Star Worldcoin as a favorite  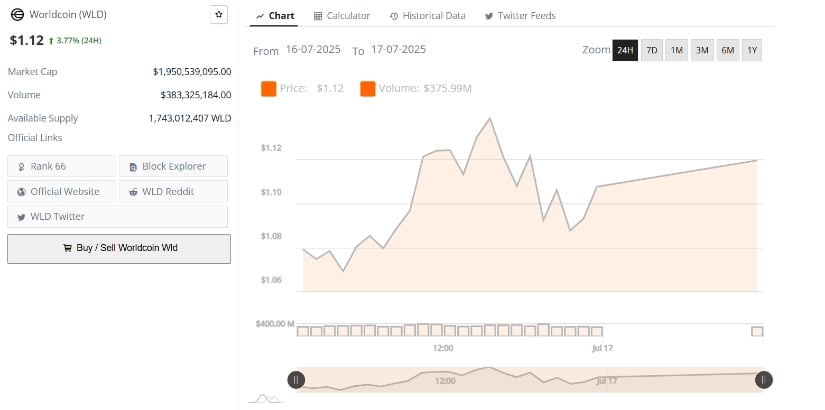coord(219,15)
